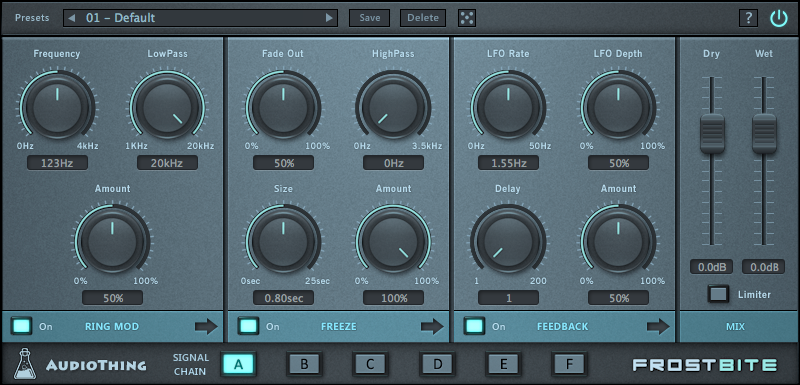This screenshot has width=800, height=385.
Task: Click the 0.80sec Size value field
Action: (284, 298)
